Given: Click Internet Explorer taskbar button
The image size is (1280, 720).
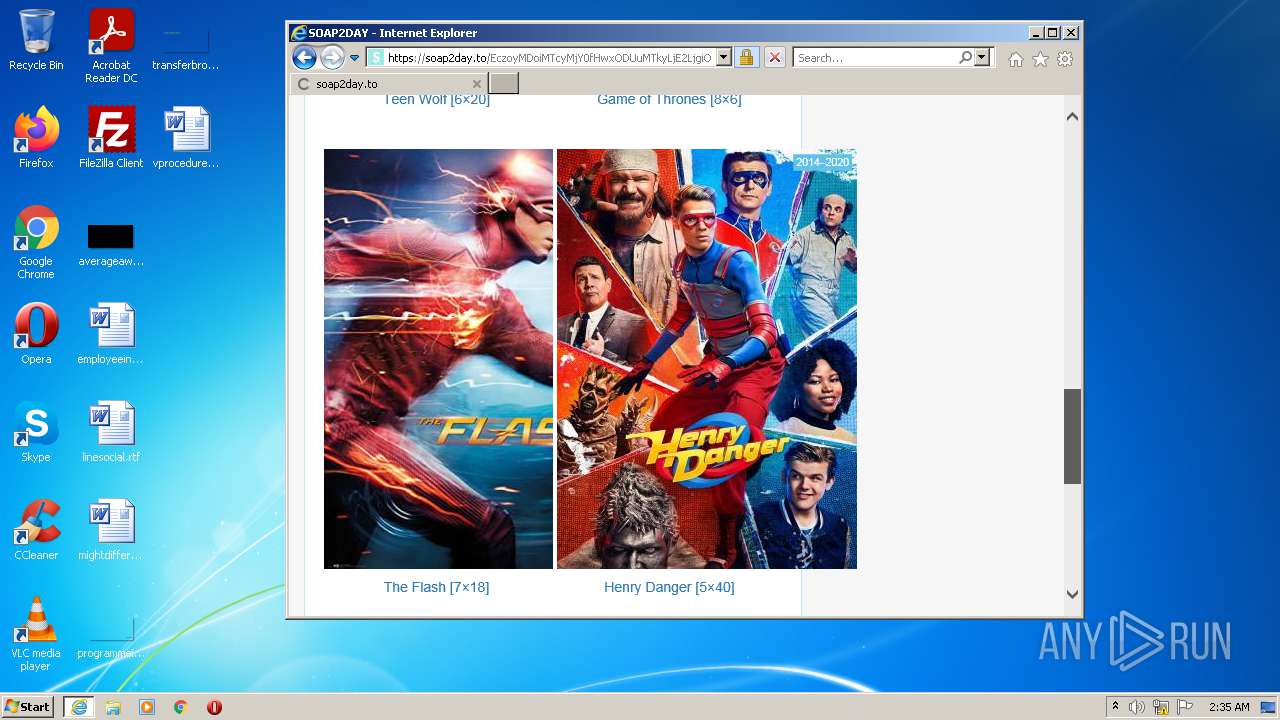Looking at the screenshot, I should click(x=78, y=707).
